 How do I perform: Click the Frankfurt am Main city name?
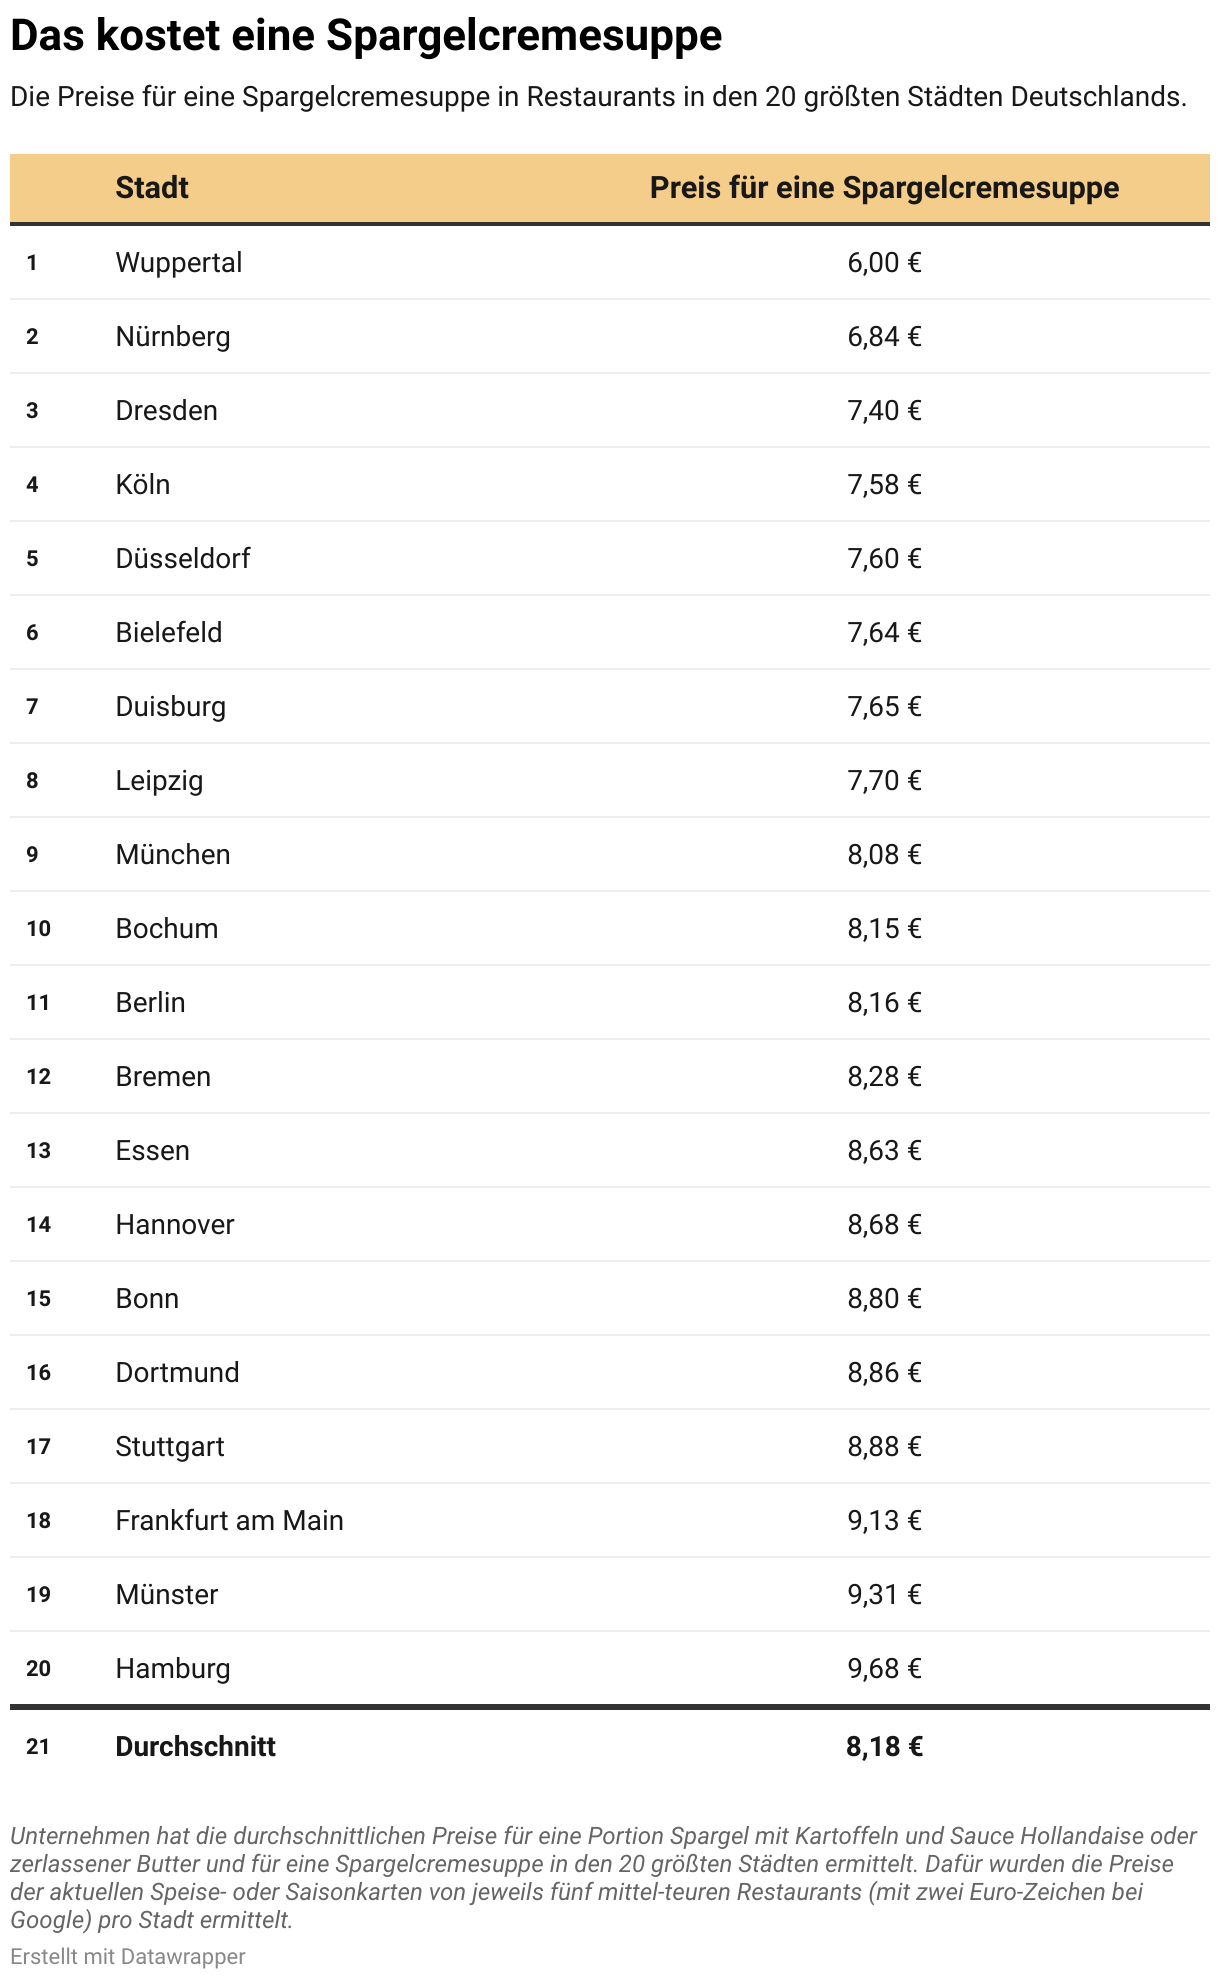tap(229, 1521)
